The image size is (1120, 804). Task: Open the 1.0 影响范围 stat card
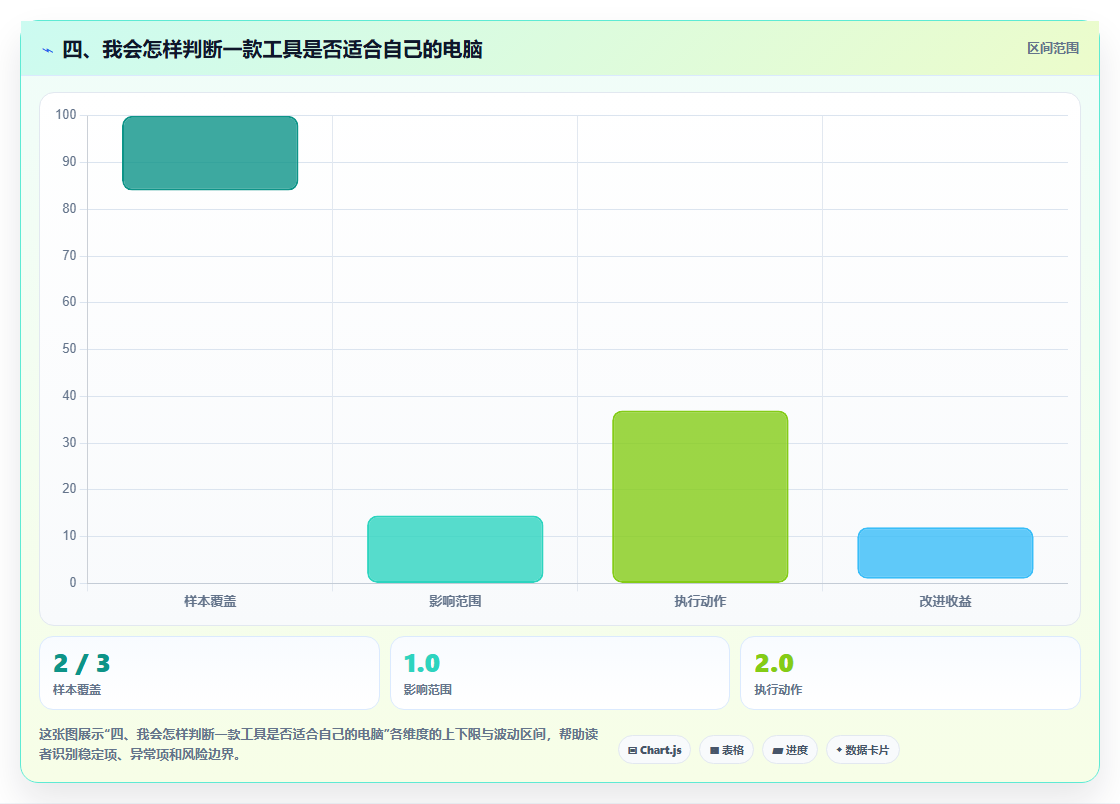click(x=559, y=673)
